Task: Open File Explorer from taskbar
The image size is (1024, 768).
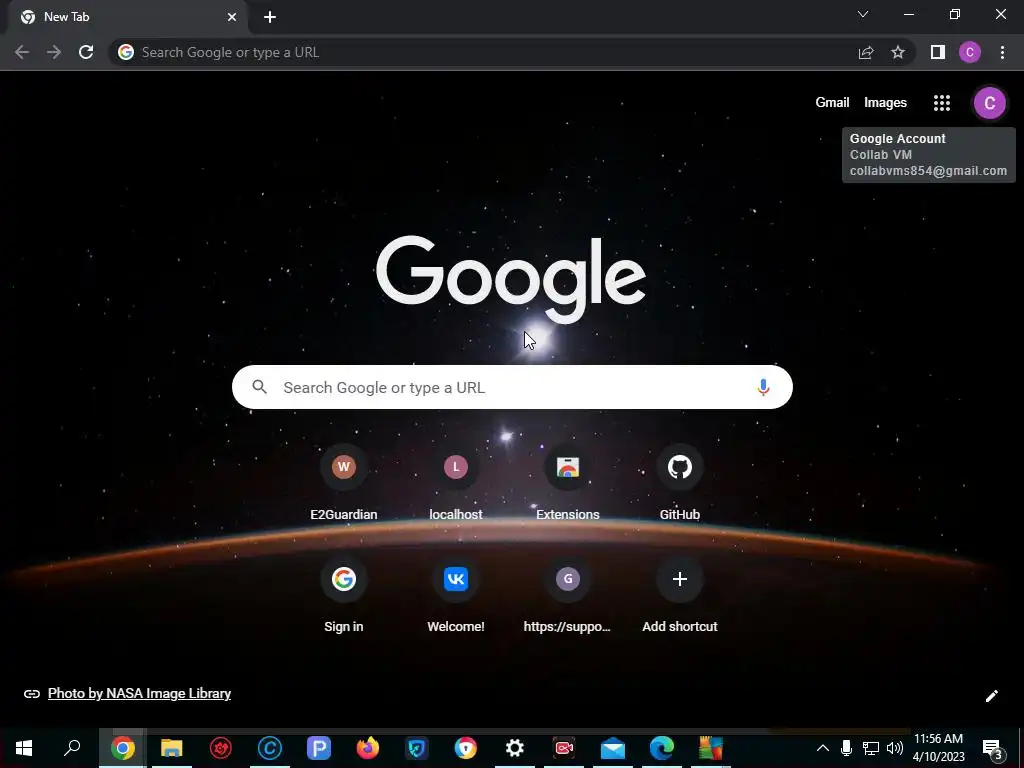Action: tap(172, 748)
